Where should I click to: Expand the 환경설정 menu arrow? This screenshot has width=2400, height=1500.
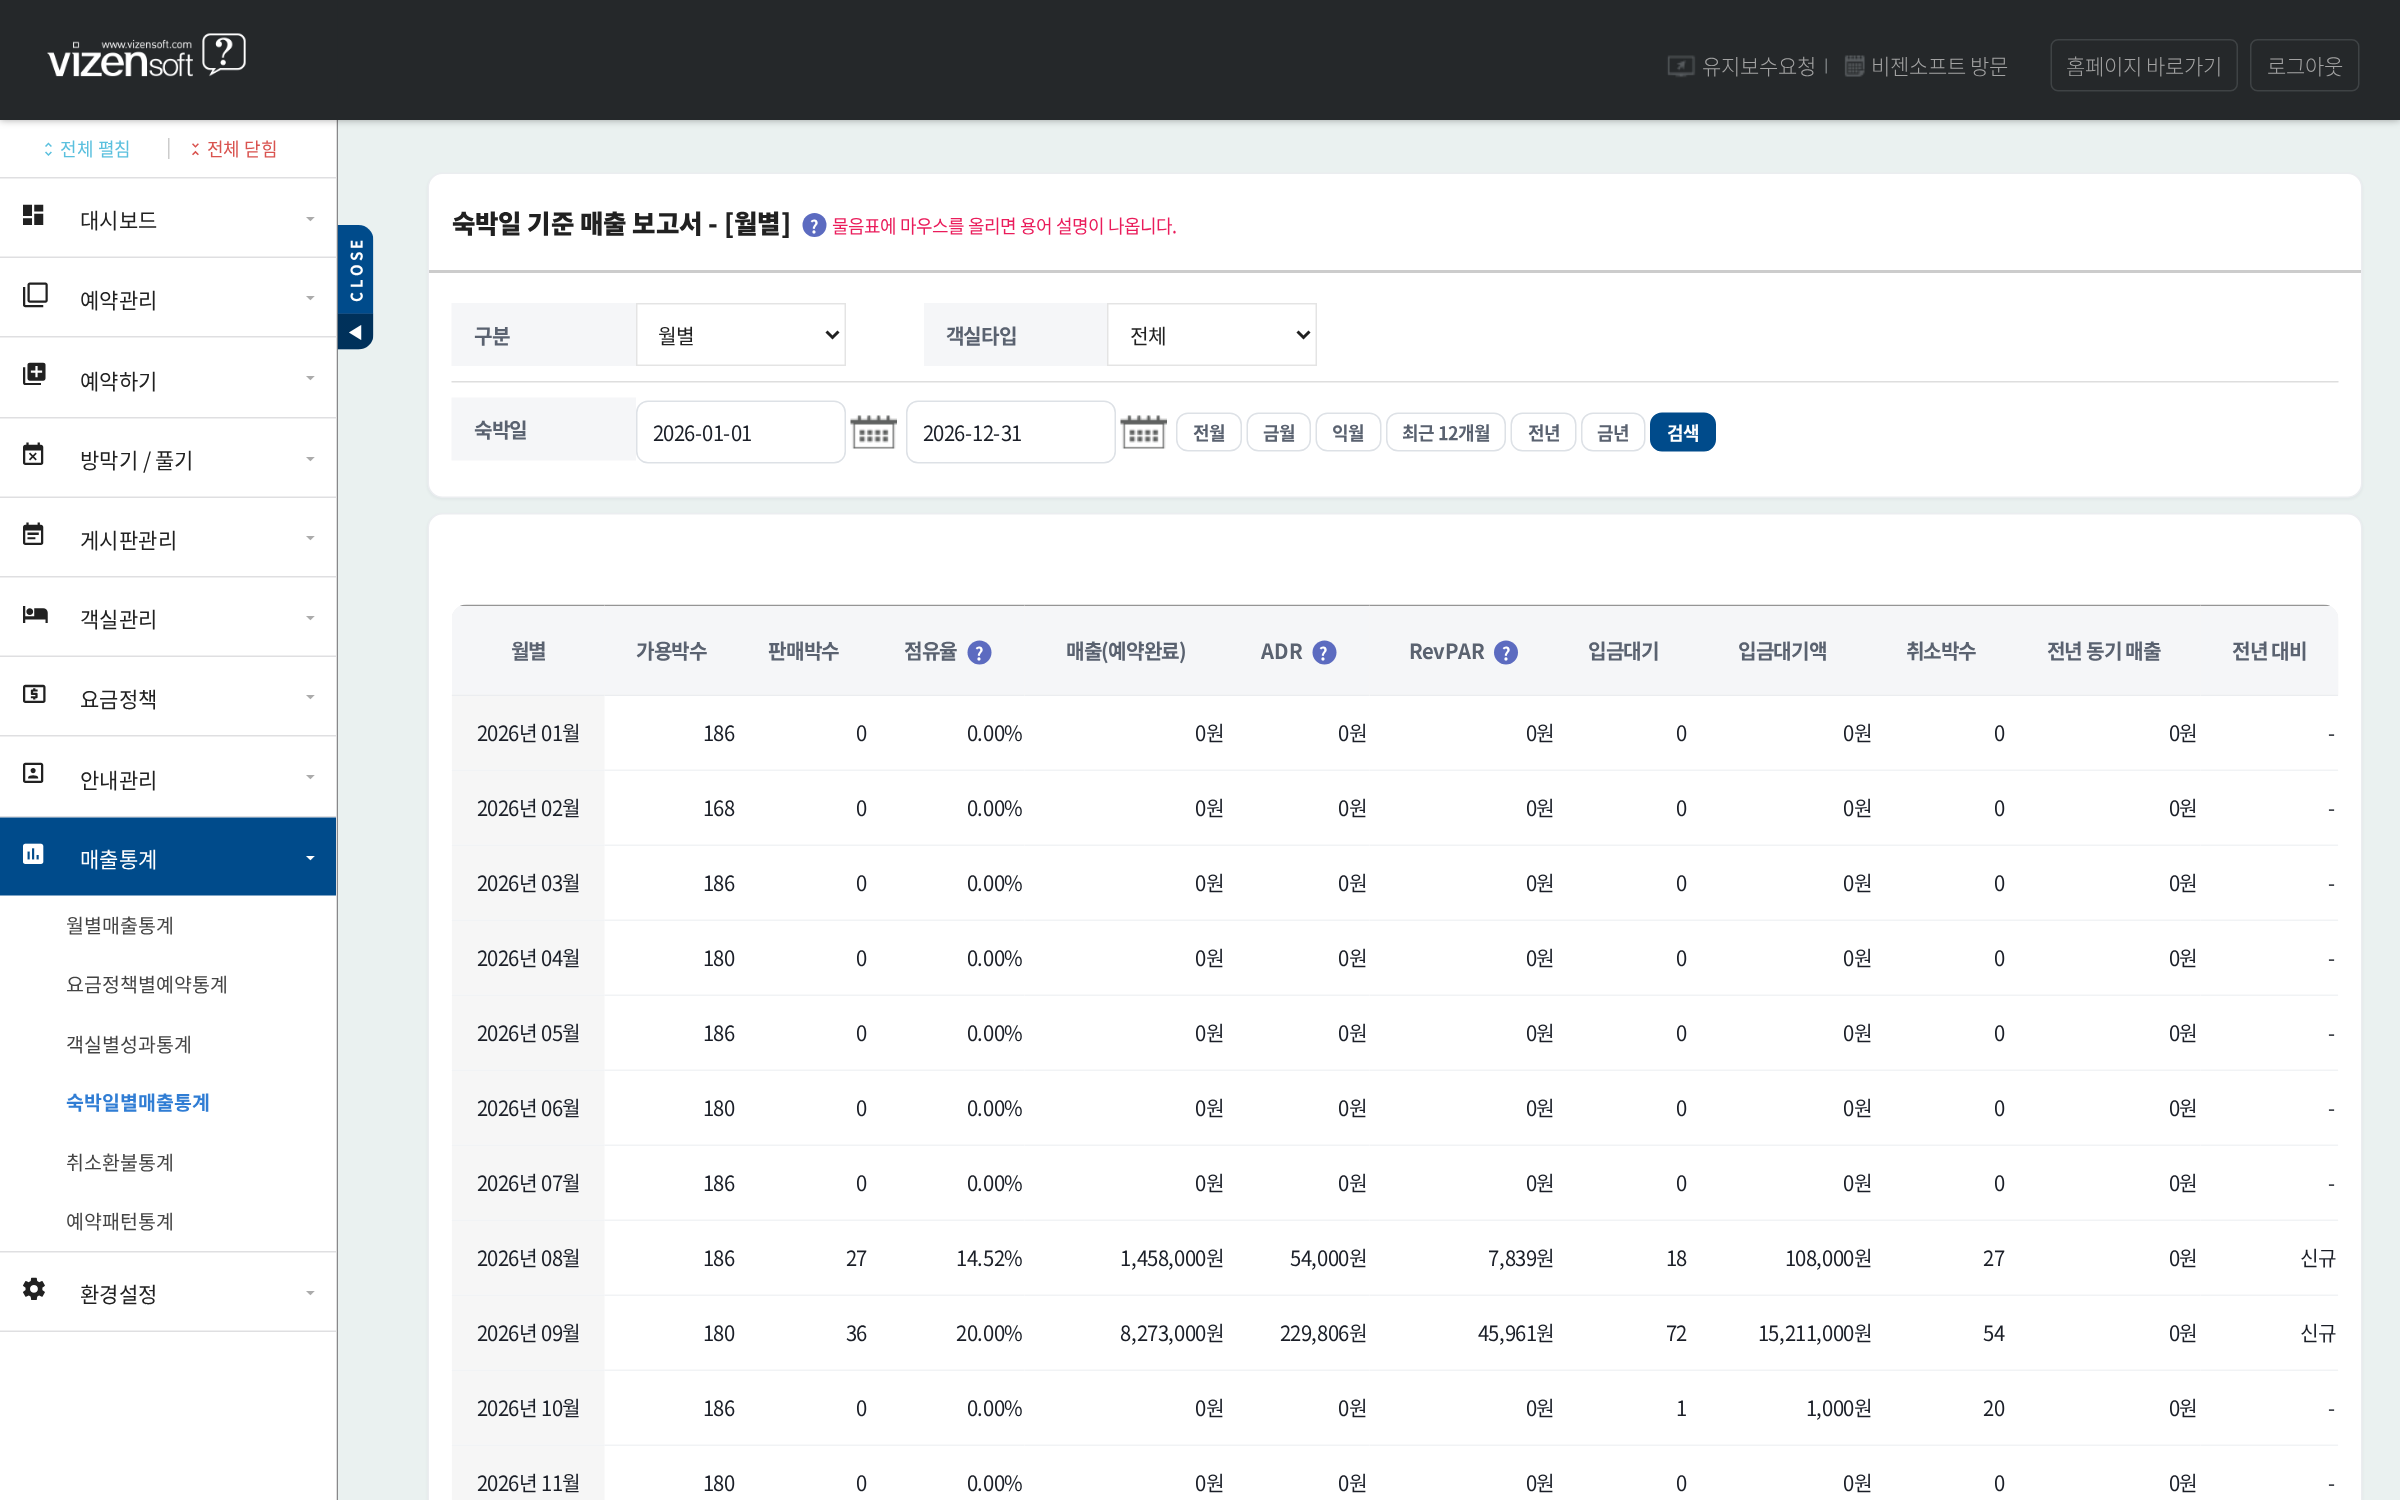click(310, 1293)
